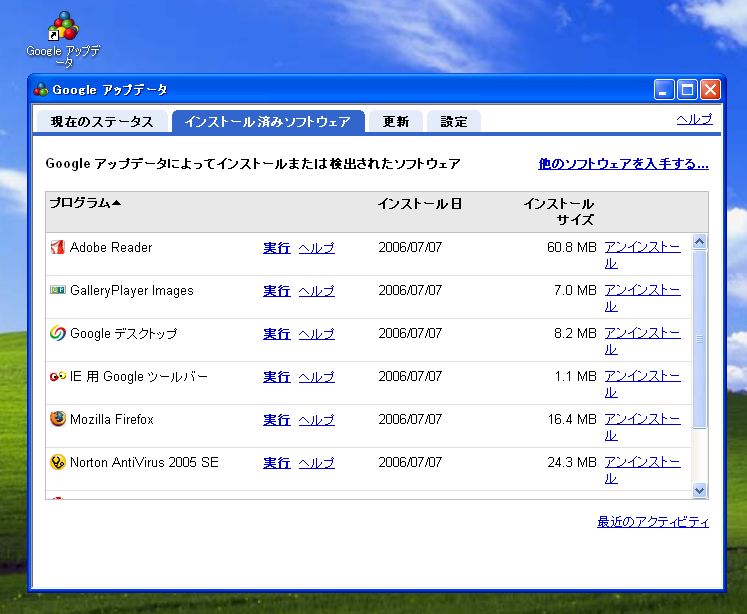
Task: Click the 7.0 MB size value
Action: click(x=575, y=290)
